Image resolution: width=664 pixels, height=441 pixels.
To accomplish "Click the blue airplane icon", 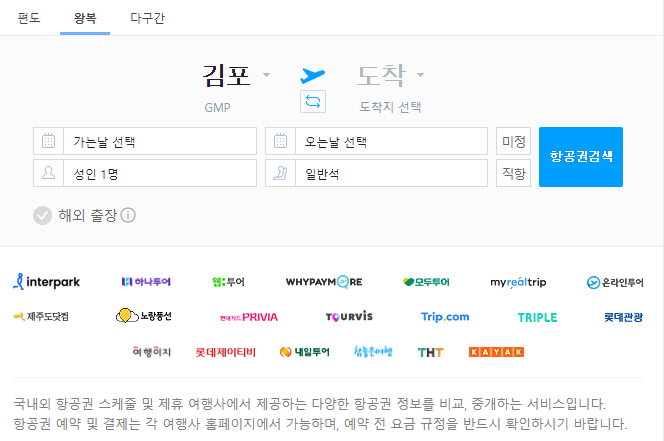I will click(313, 75).
